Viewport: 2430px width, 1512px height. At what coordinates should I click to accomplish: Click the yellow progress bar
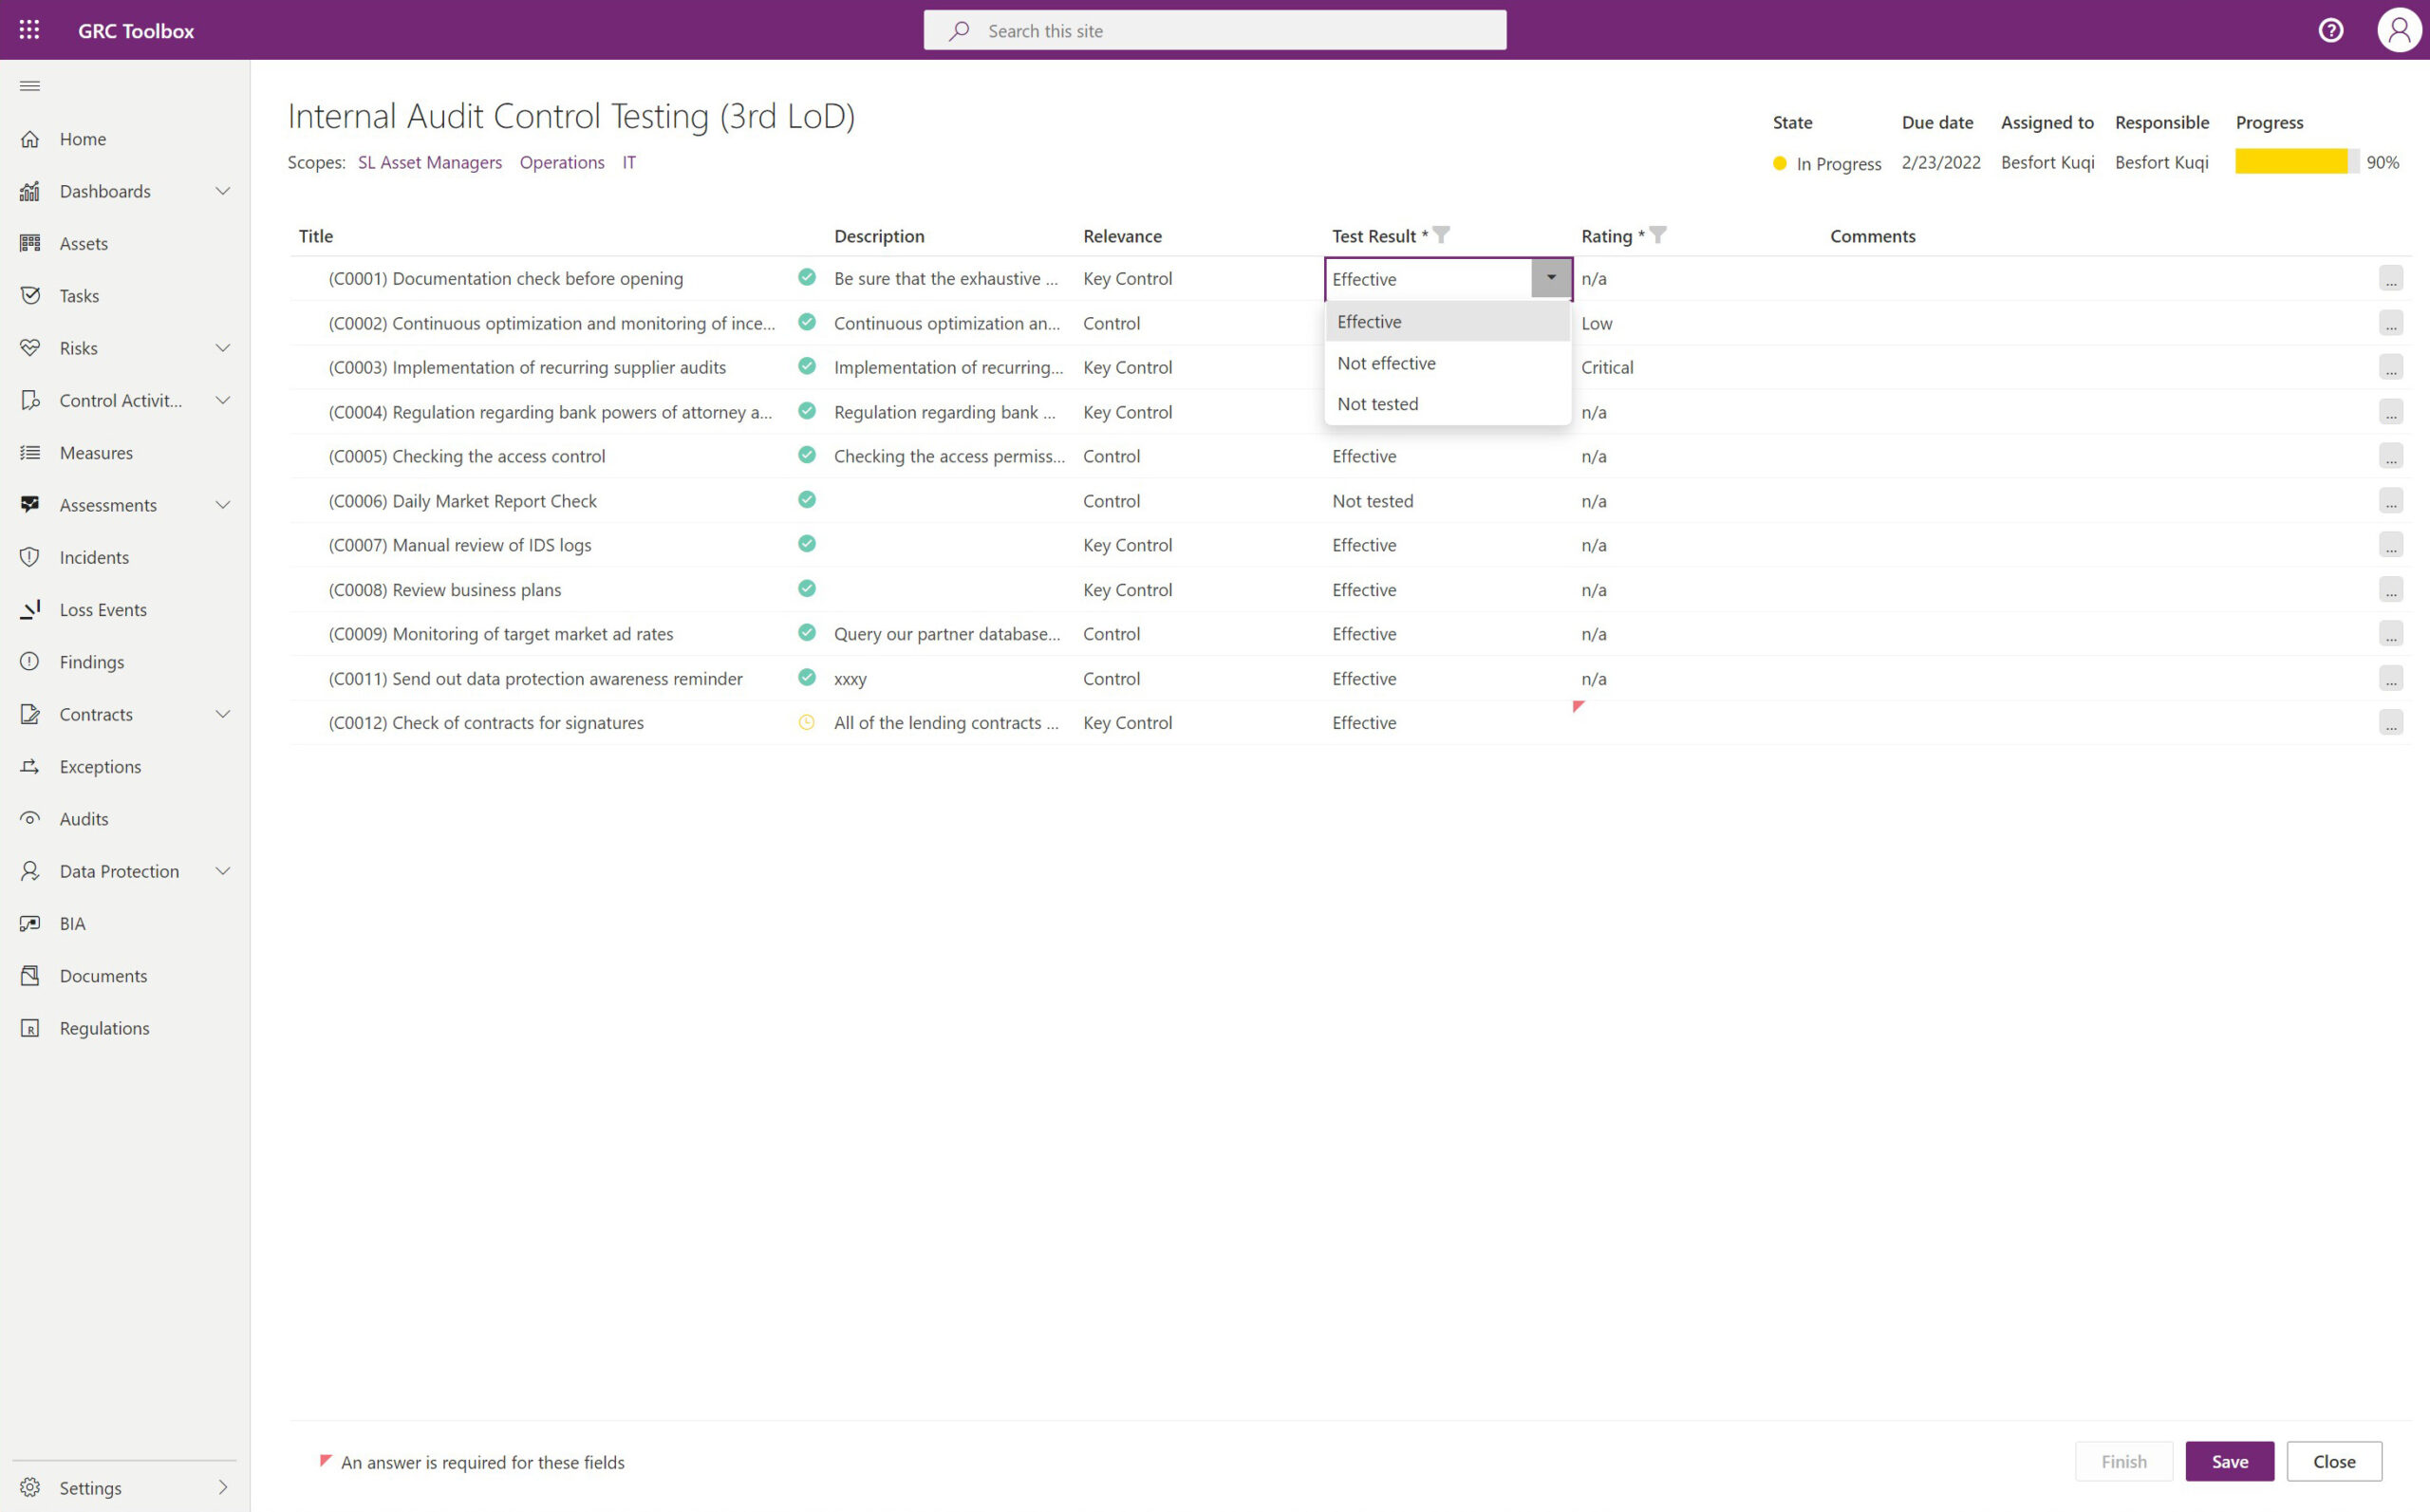click(x=2293, y=160)
